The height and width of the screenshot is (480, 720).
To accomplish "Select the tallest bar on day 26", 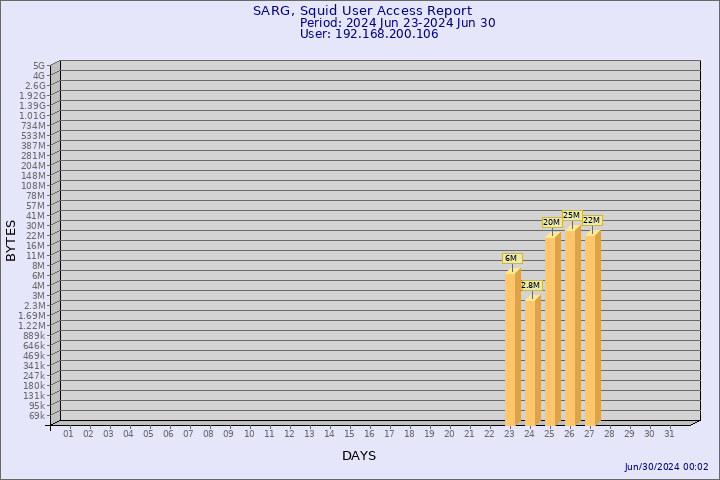I will (572, 327).
